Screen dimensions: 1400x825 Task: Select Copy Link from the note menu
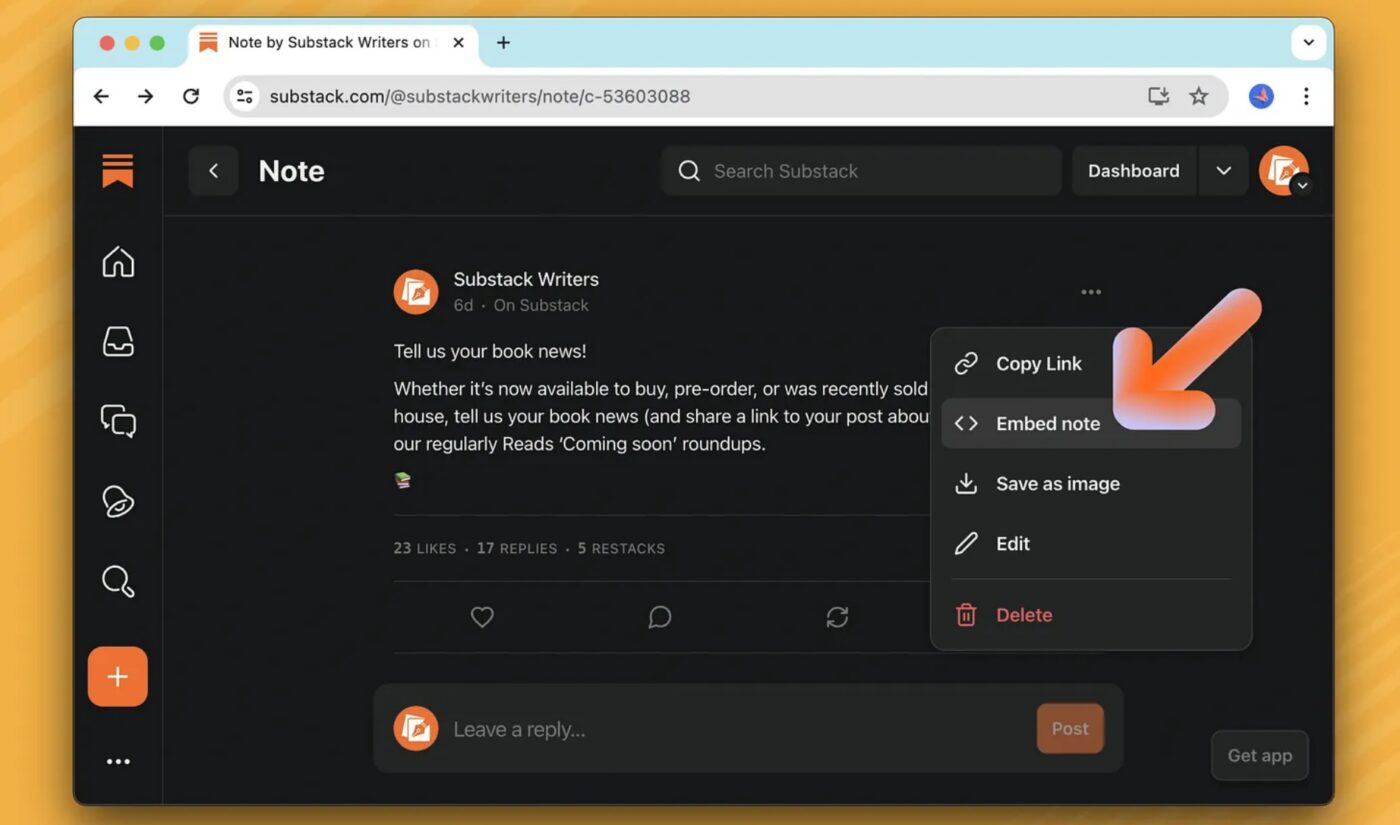[1038, 363]
